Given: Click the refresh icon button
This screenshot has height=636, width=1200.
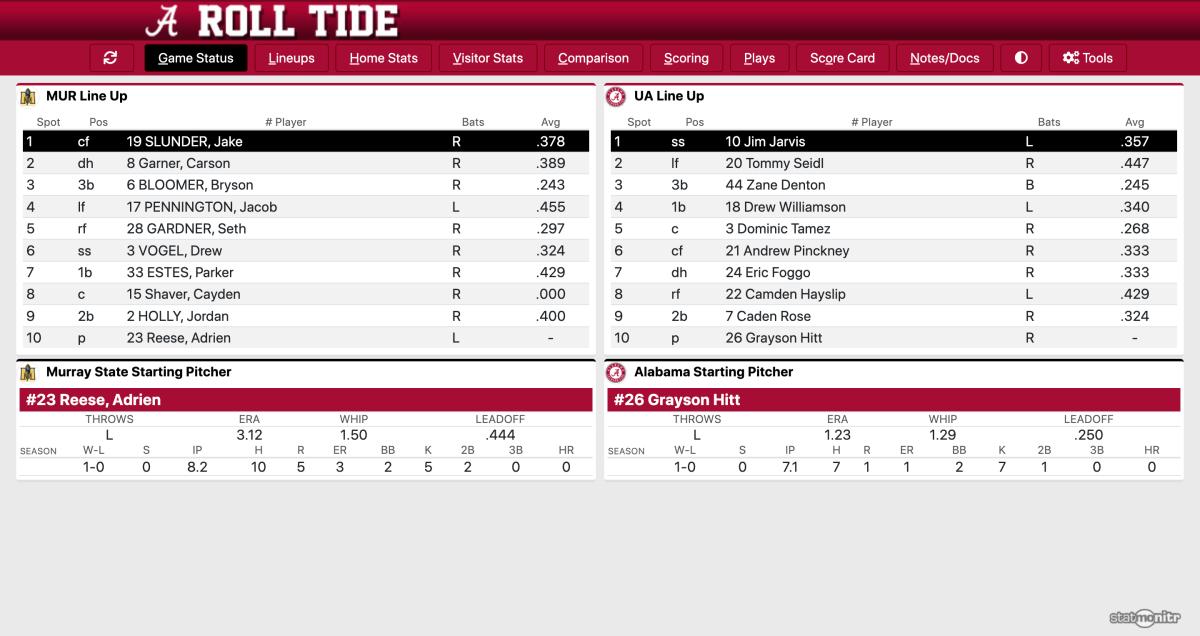Looking at the screenshot, I should tap(111, 58).
